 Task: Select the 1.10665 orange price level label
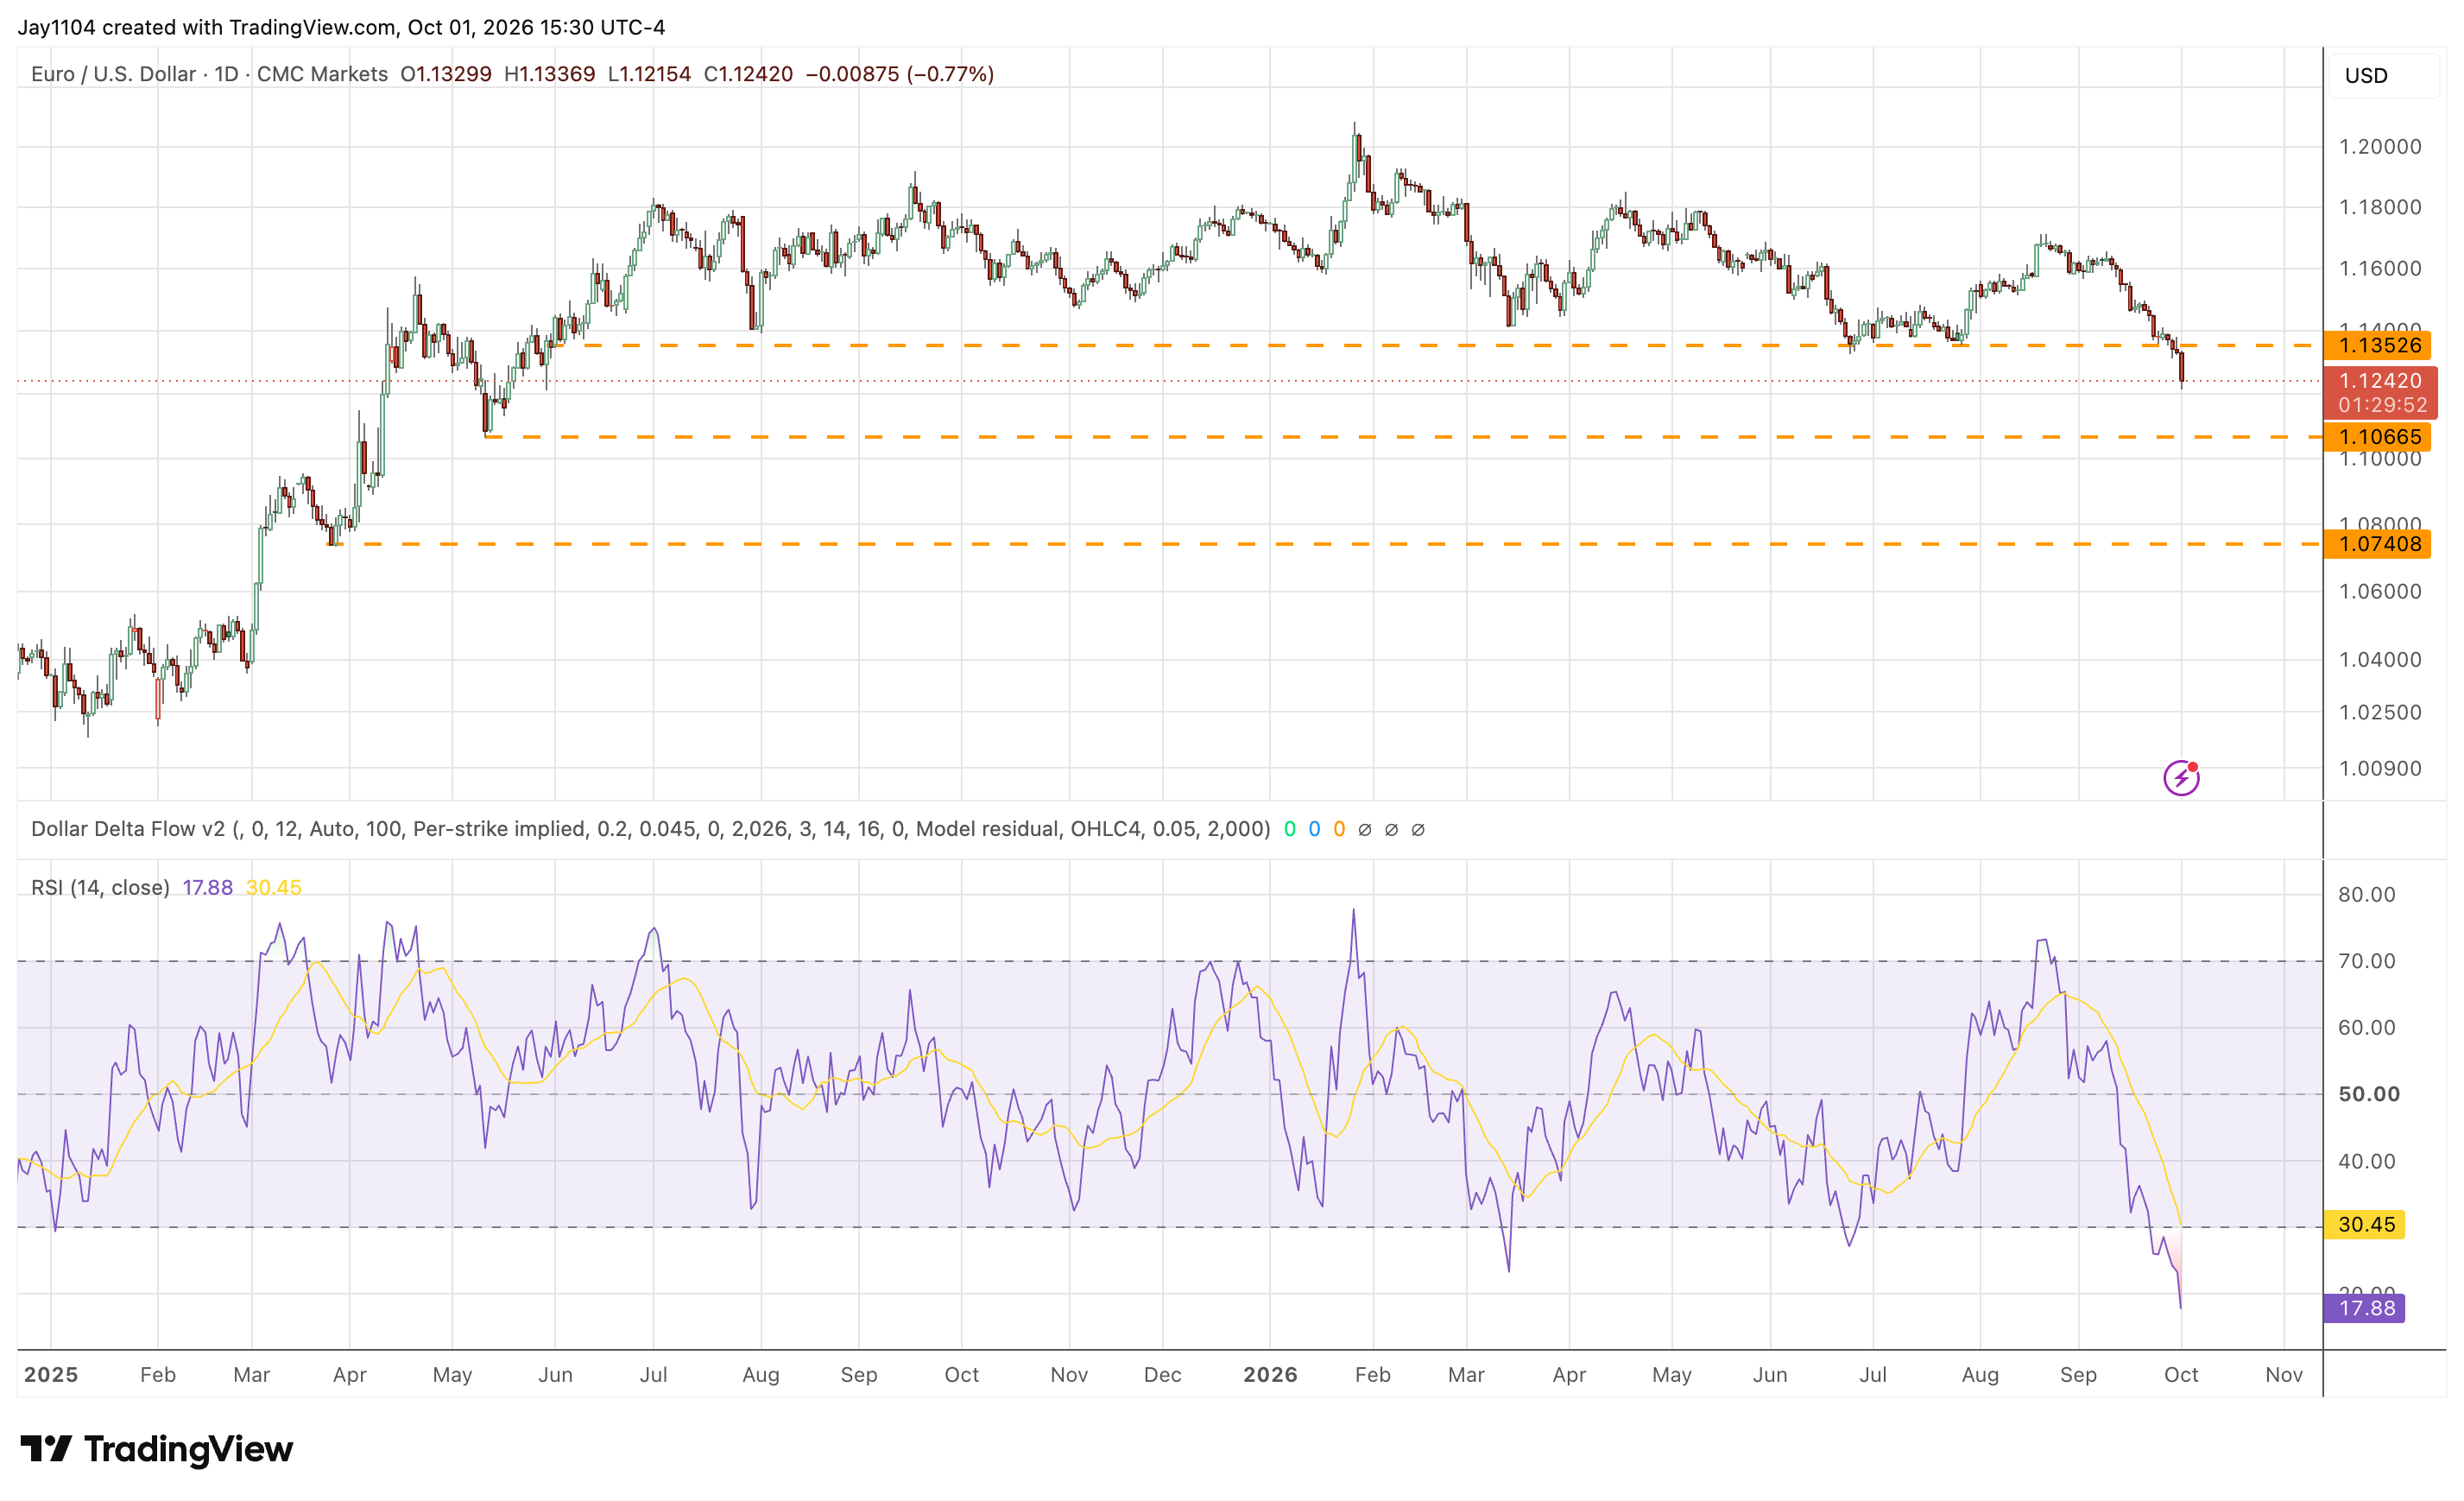[x=2377, y=437]
